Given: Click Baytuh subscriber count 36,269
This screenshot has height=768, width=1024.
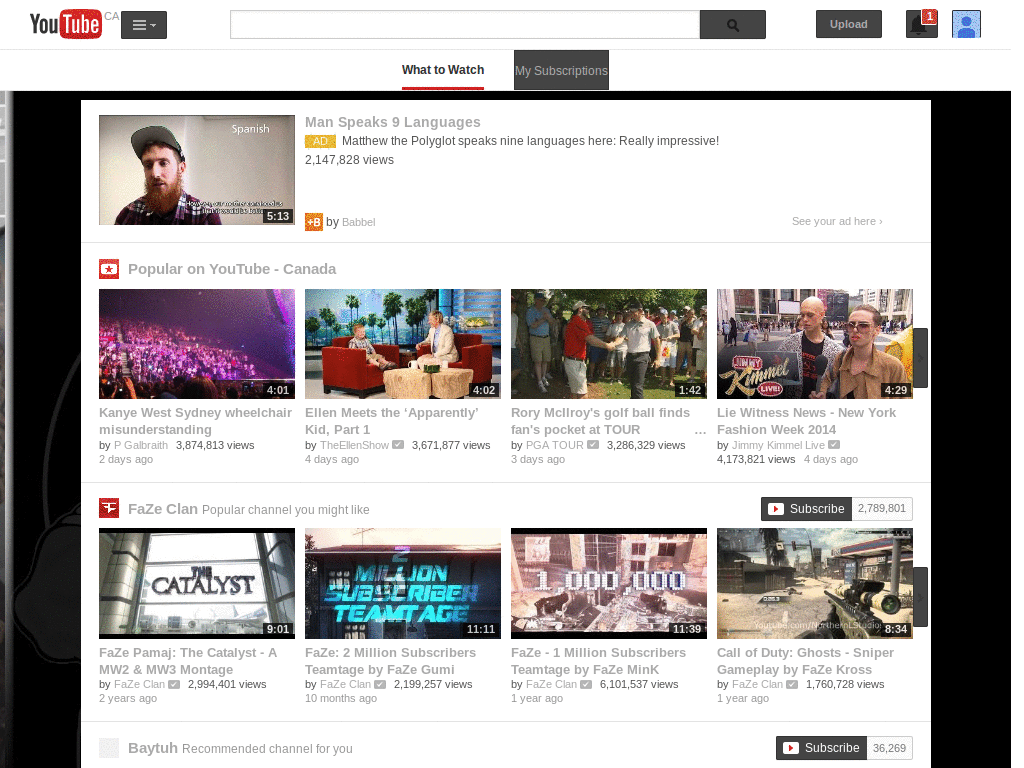Looking at the screenshot, I should coord(889,748).
